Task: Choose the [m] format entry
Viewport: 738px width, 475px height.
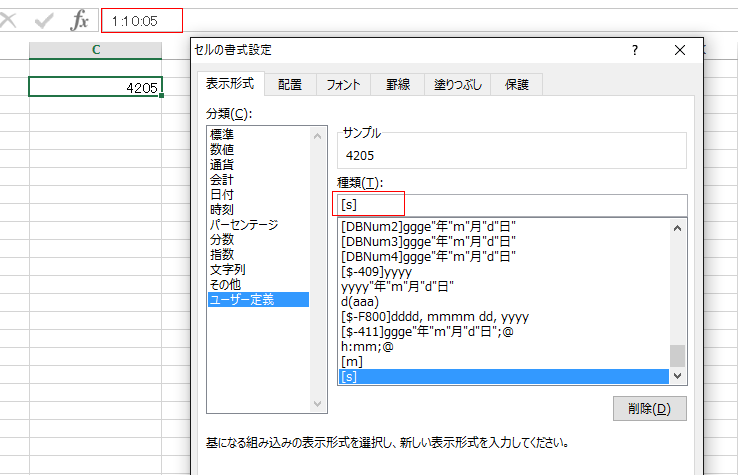Action: pos(504,362)
